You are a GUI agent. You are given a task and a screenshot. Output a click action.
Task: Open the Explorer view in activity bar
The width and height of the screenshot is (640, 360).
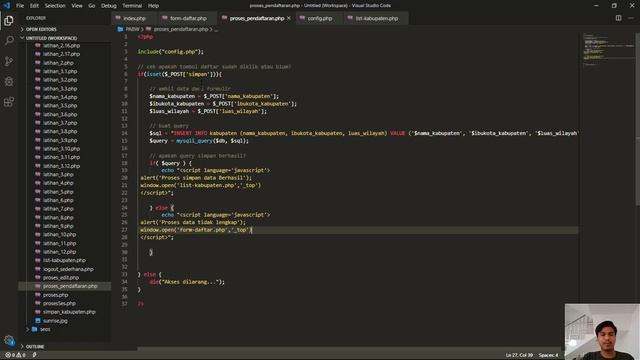click(x=9, y=20)
